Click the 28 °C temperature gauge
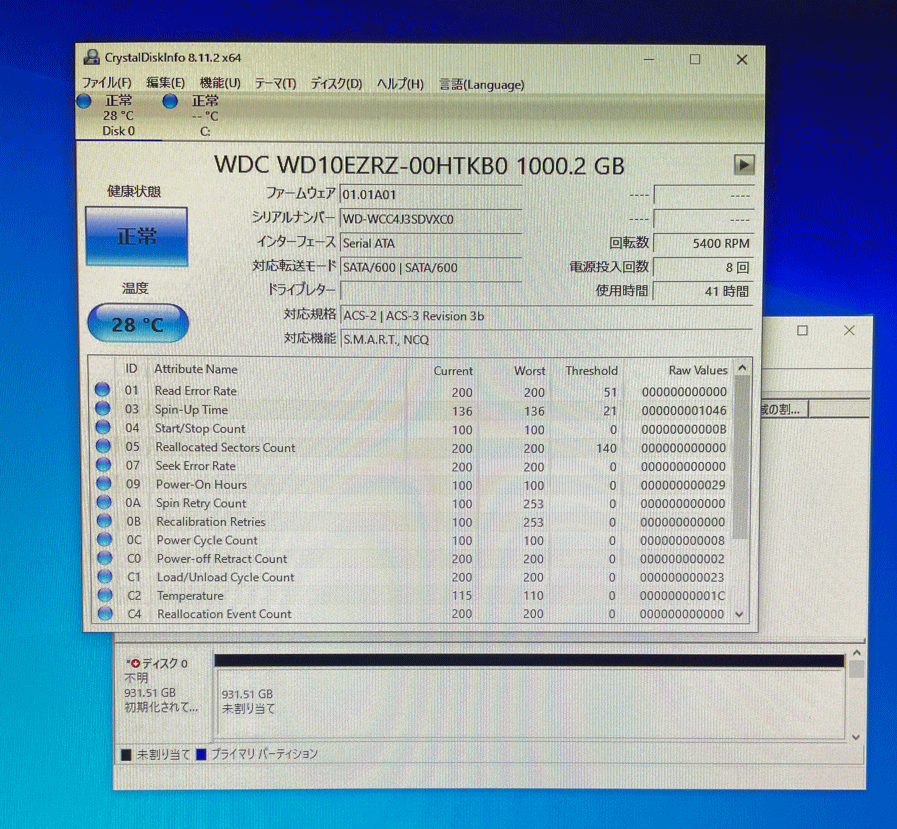Image resolution: width=897 pixels, height=829 pixels. click(x=137, y=323)
